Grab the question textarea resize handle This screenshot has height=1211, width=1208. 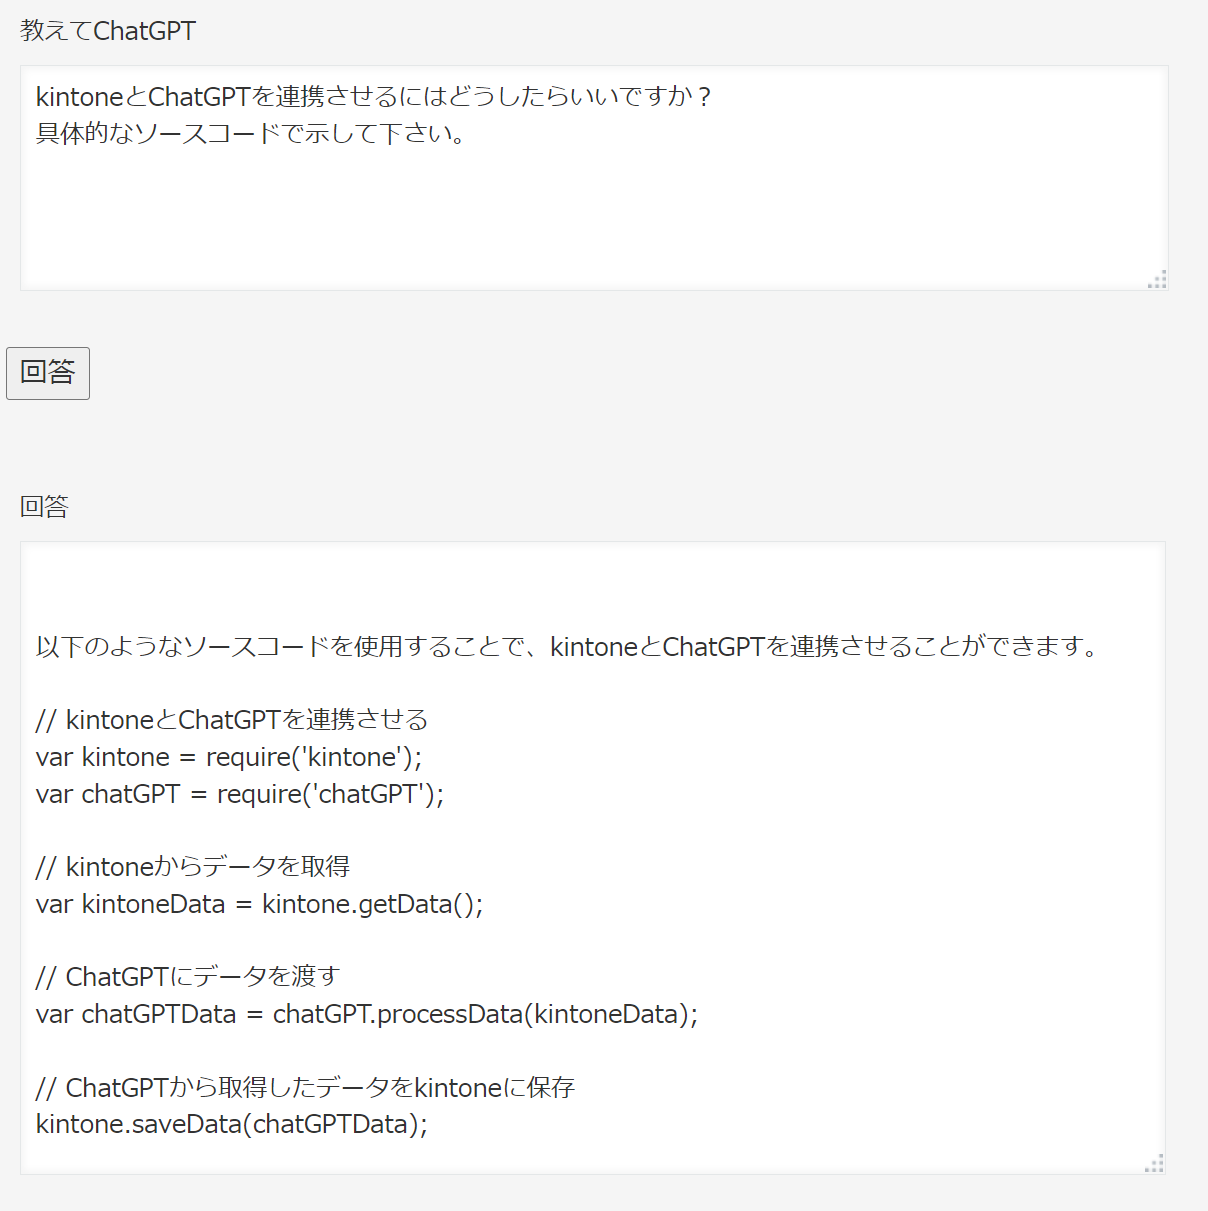click(x=1157, y=280)
